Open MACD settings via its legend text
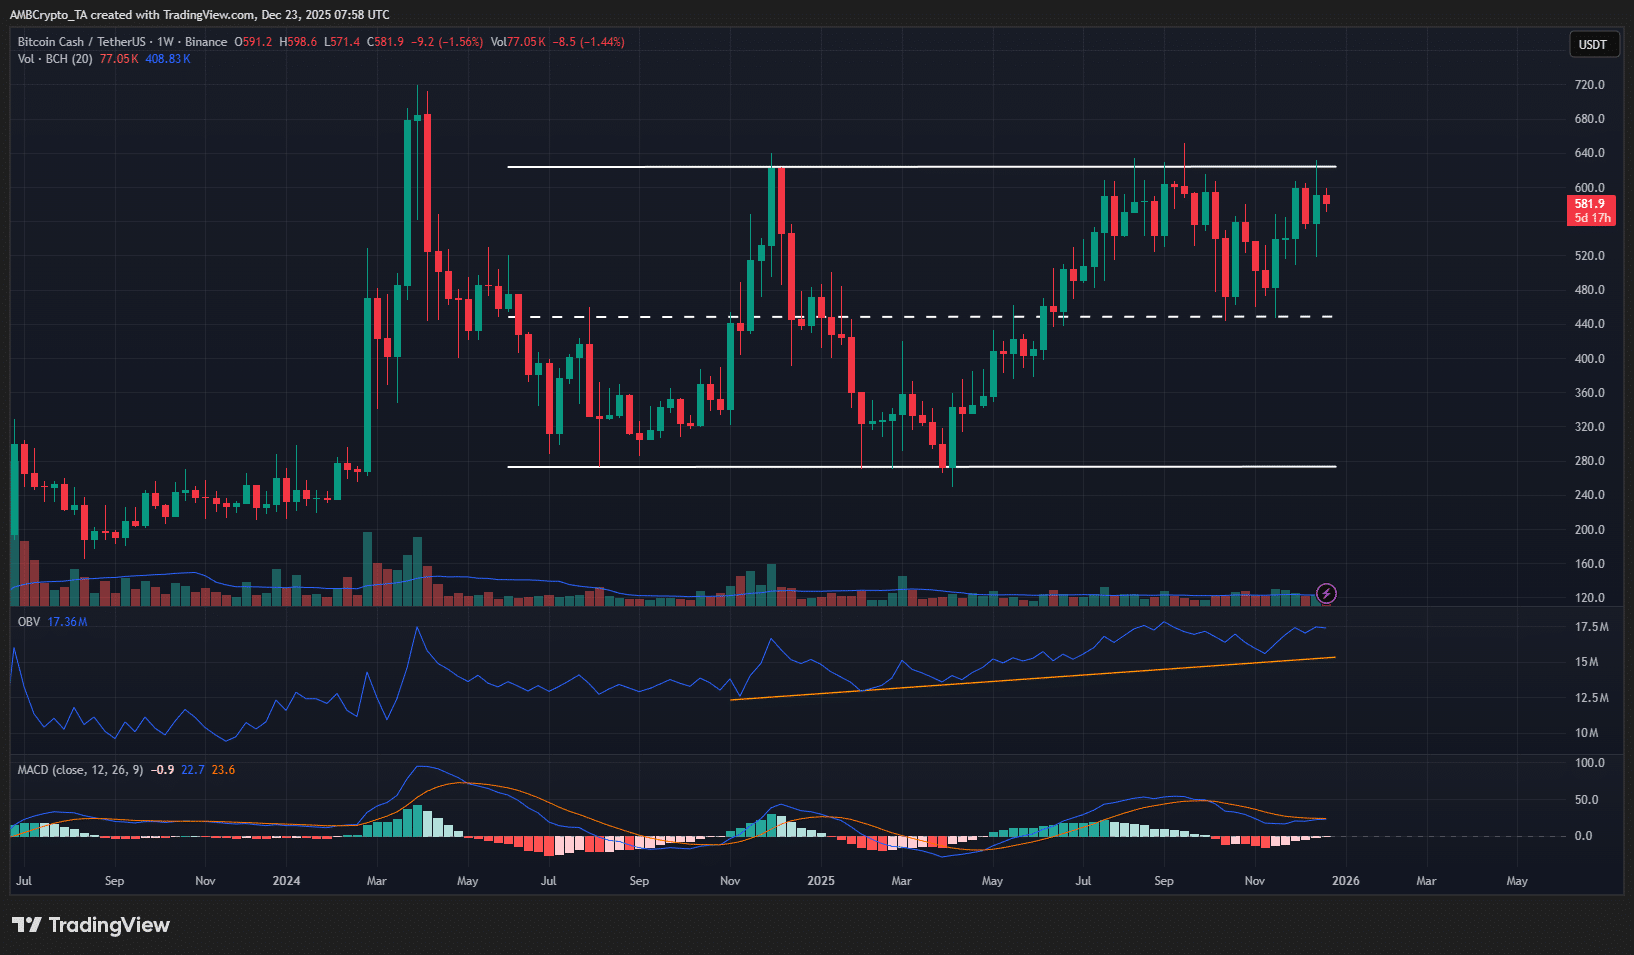This screenshot has width=1634, height=955. pyautogui.click(x=78, y=770)
